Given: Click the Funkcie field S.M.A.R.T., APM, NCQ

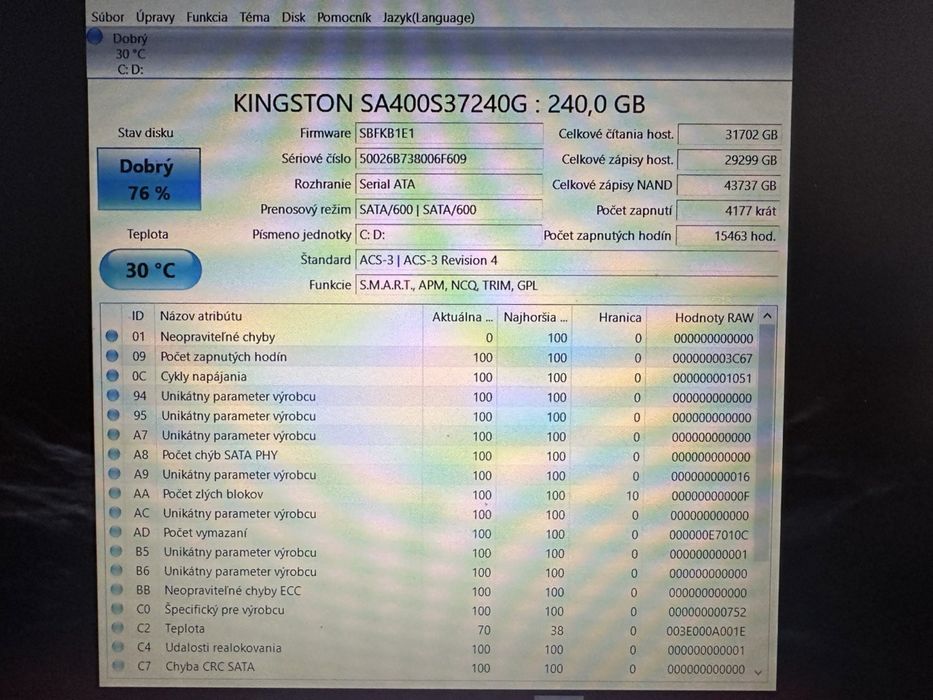Looking at the screenshot, I should tap(566, 285).
